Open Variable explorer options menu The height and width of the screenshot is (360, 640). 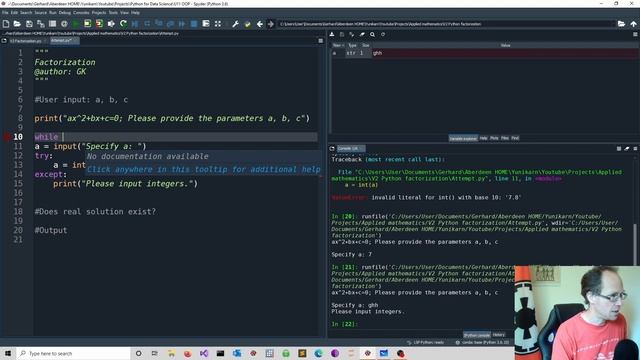click(x=635, y=35)
